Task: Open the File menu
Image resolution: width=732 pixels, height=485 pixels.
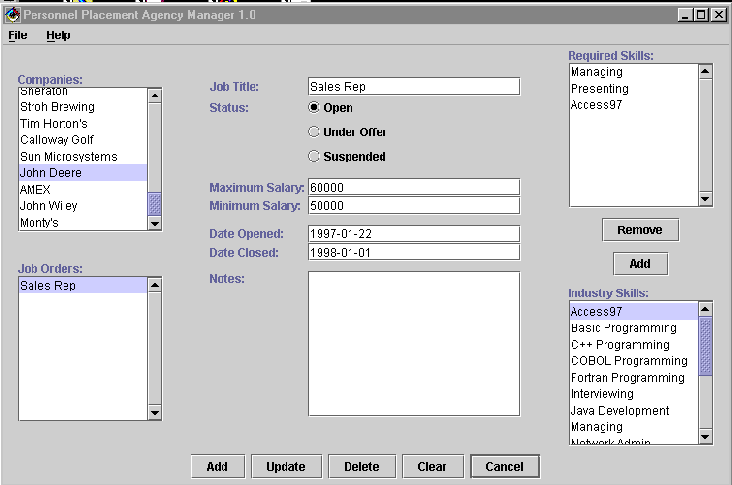Action: (18, 36)
